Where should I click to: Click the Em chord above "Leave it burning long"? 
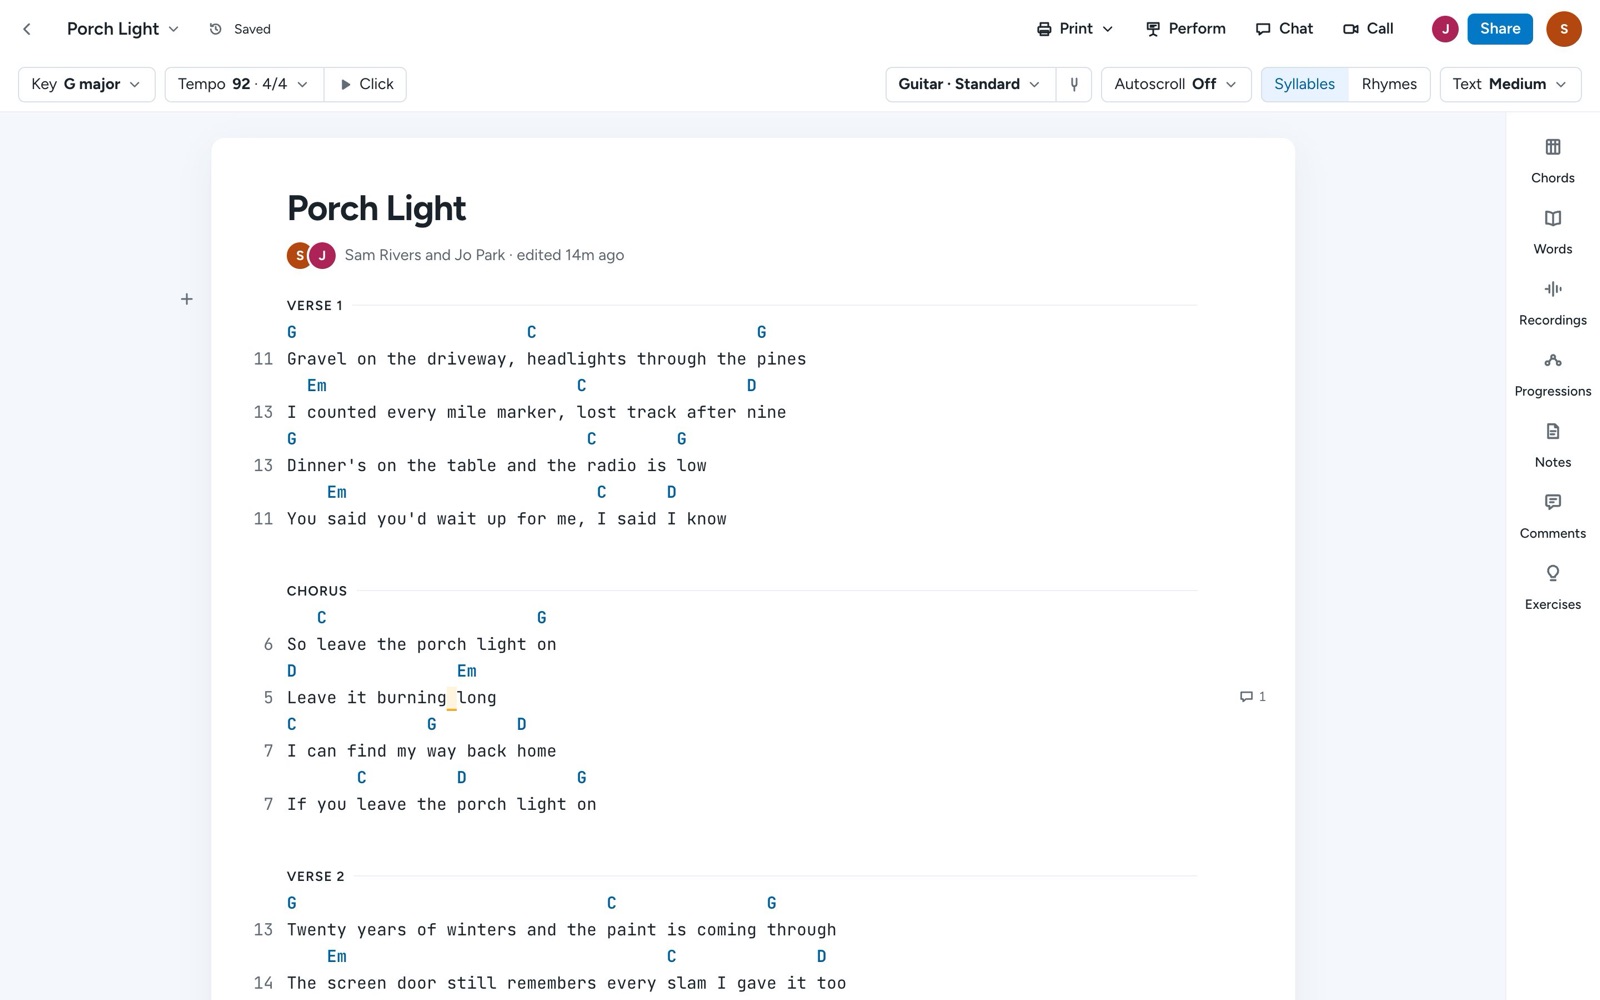tap(467, 671)
